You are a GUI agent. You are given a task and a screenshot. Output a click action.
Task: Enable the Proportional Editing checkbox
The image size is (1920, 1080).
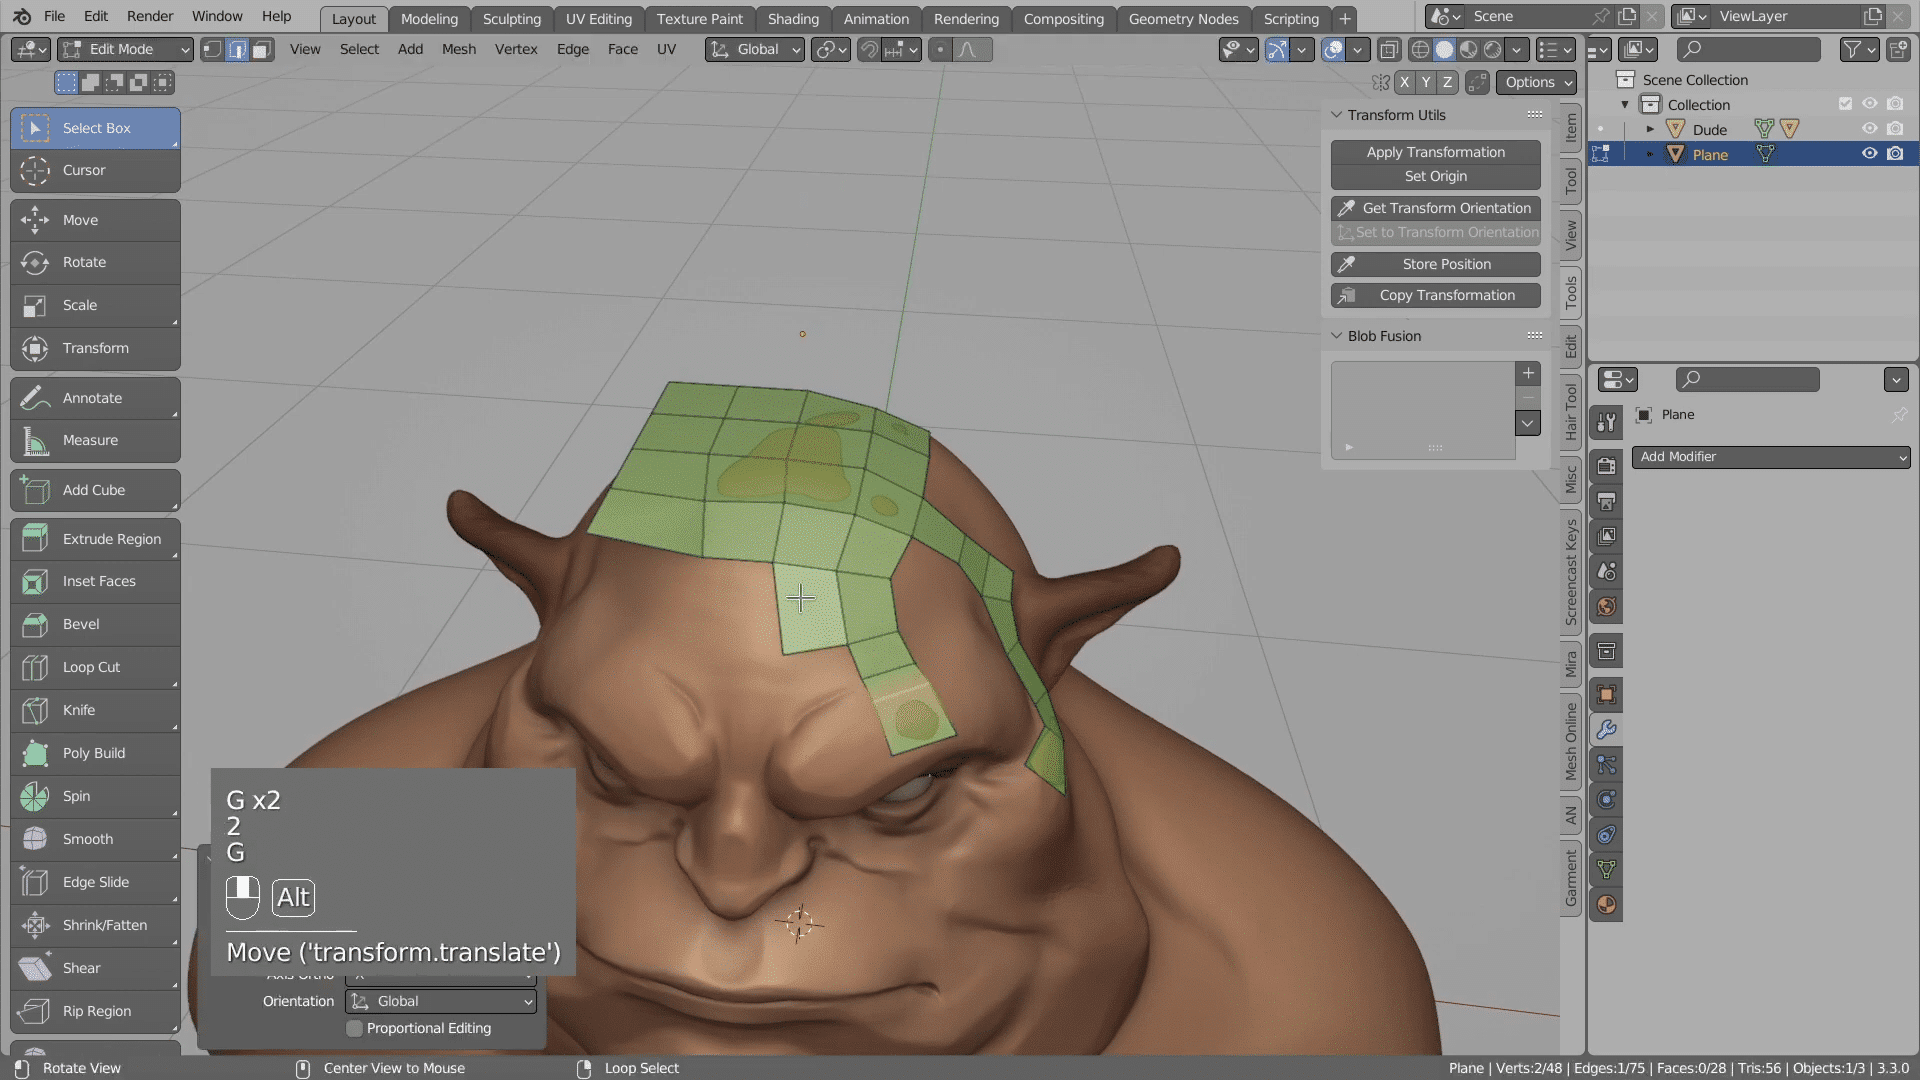355,1028
